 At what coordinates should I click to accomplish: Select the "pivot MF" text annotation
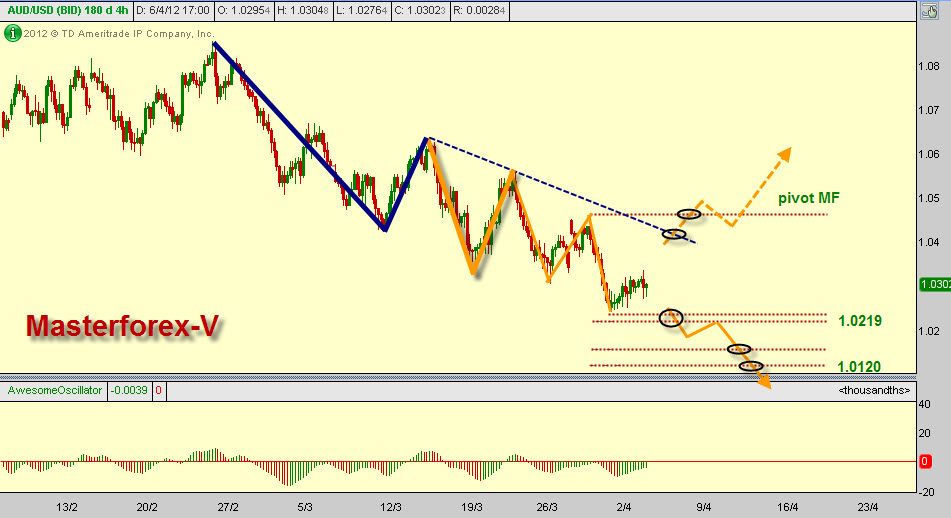[x=808, y=198]
